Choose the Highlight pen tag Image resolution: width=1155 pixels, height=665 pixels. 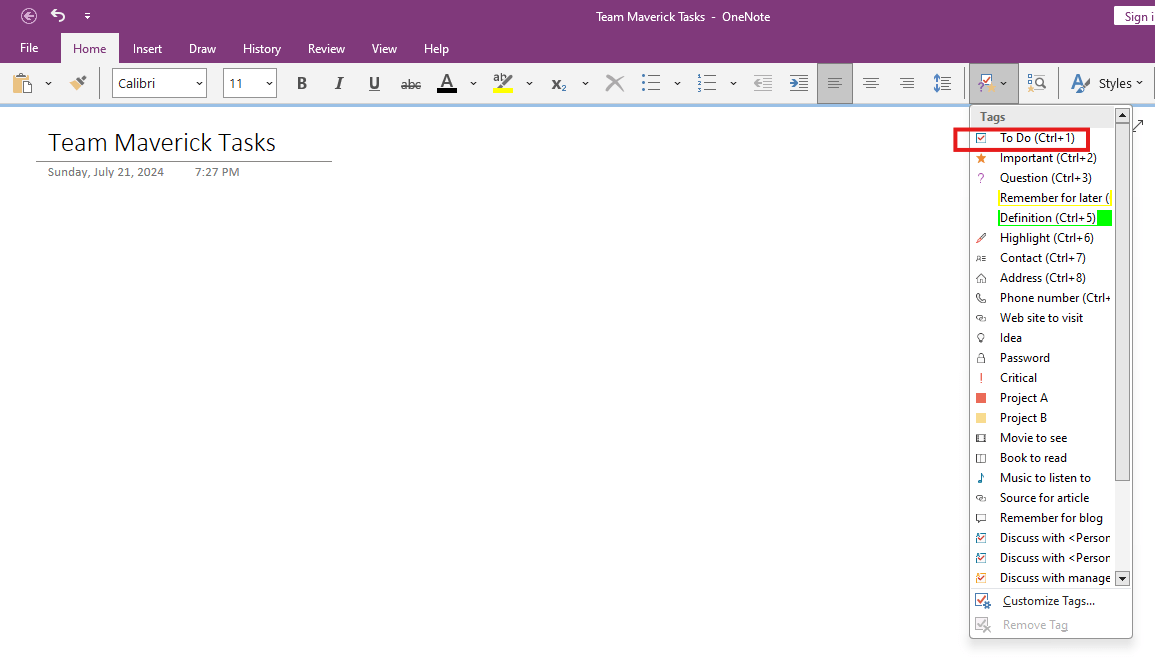(1042, 238)
